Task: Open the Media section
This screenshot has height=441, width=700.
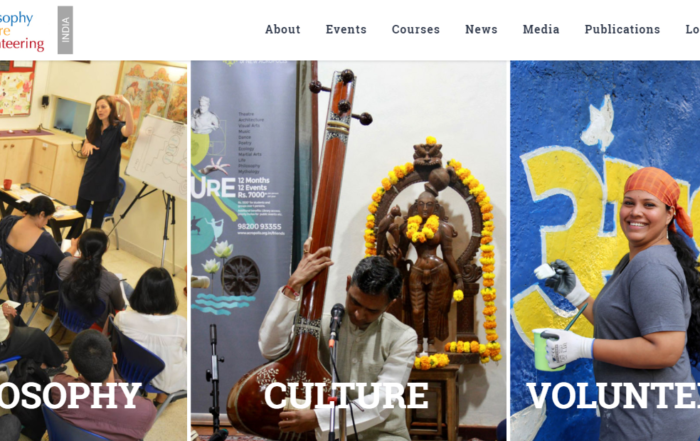Action: pos(541,29)
